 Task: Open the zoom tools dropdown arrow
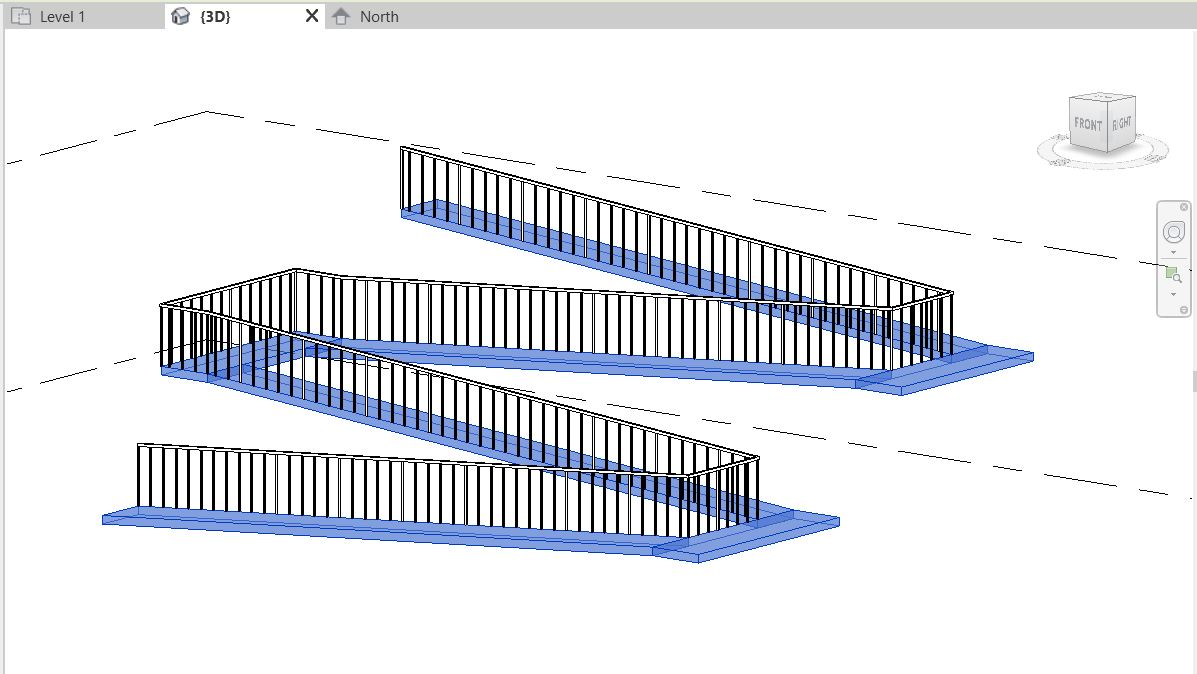[1172, 293]
